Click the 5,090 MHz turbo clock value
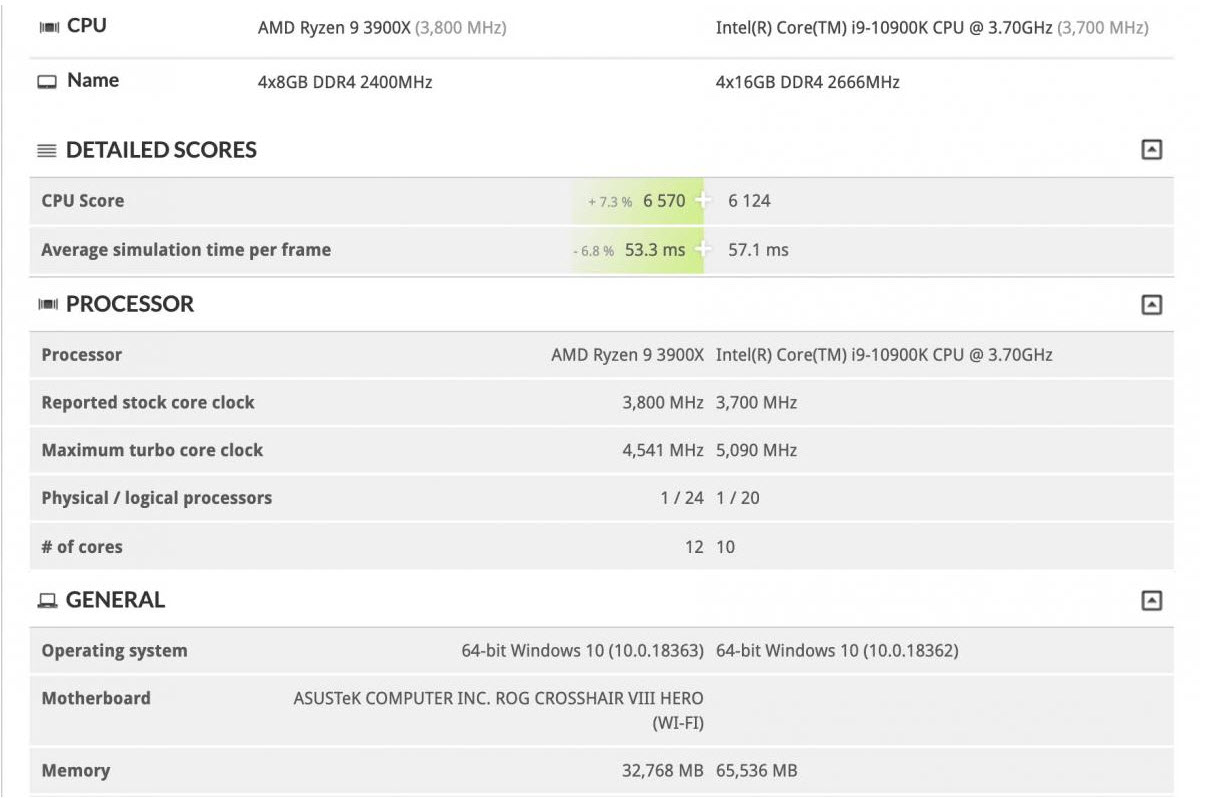Image resolution: width=1207 pixels, height=798 pixels. pyautogui.click(x=757, y=451)
